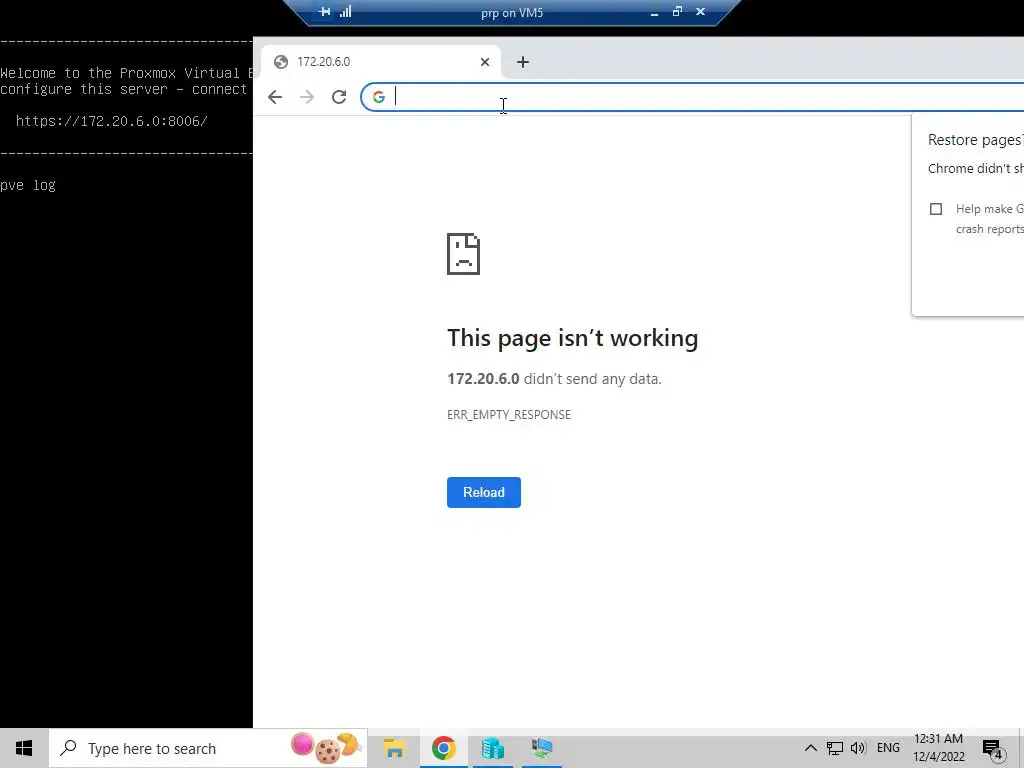
Task: Open the clock showing 12:31 AM
Action: (938, 748)
